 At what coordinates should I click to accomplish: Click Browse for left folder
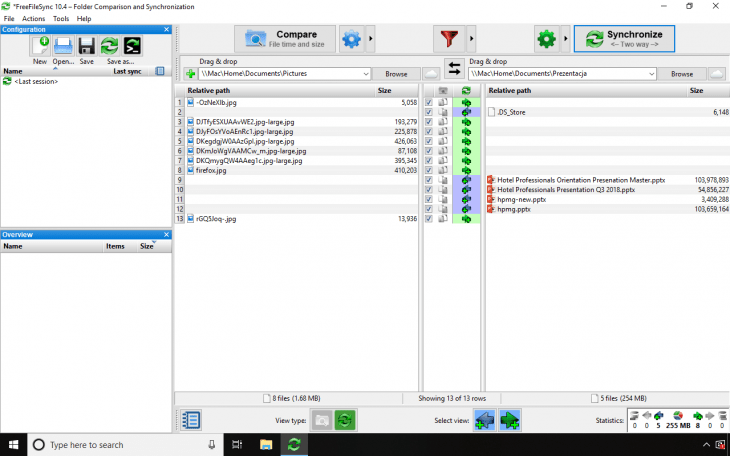396,74
